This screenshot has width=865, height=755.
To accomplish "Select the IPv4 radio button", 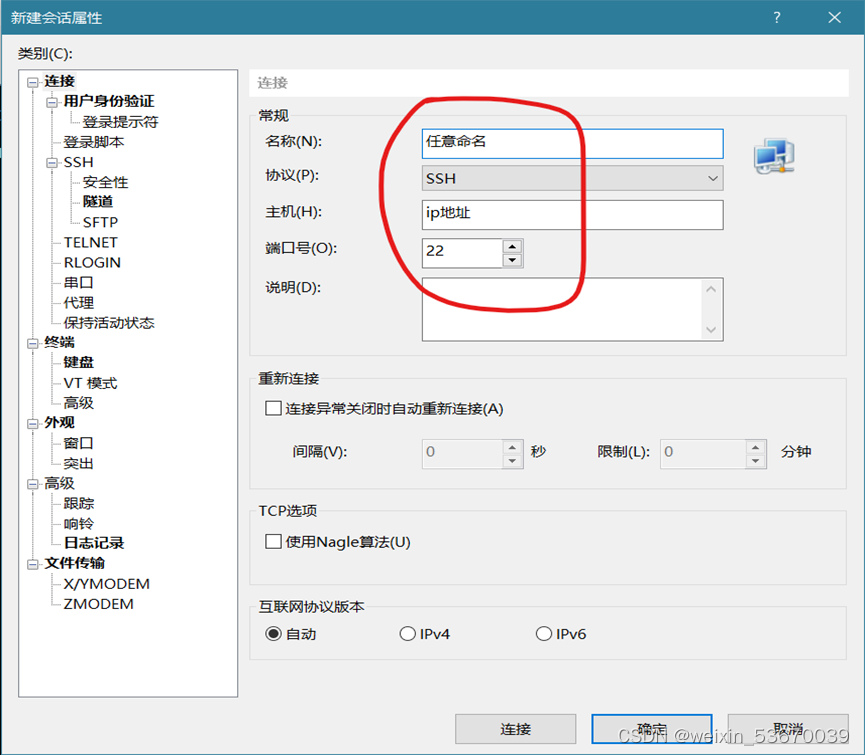I will 407,634.
